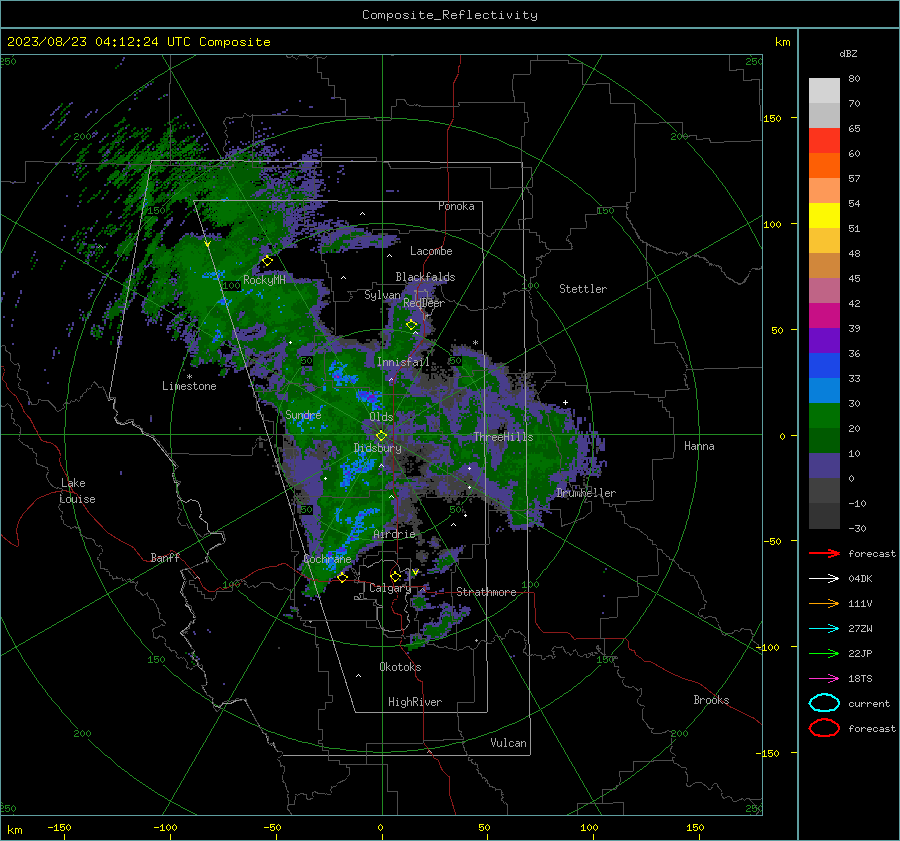Screen dimensions: 900x841
Task: Click the Okotoks label
Action: click(400, 667)
